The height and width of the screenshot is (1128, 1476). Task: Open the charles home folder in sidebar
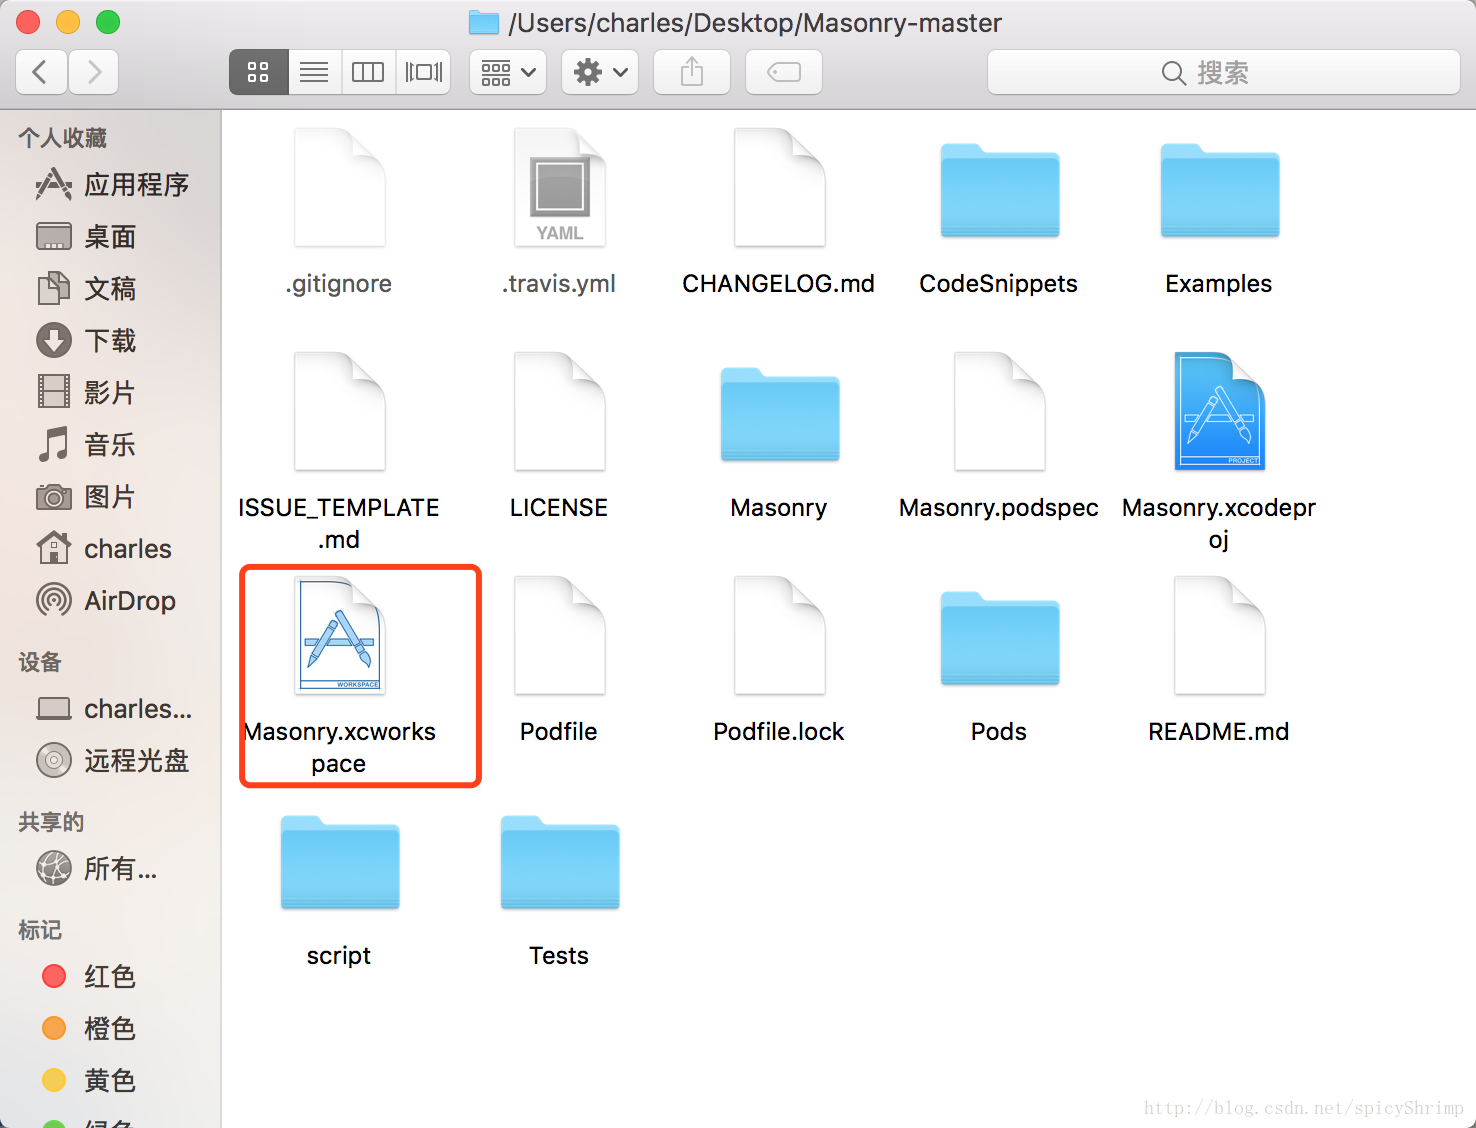[112, 549]
